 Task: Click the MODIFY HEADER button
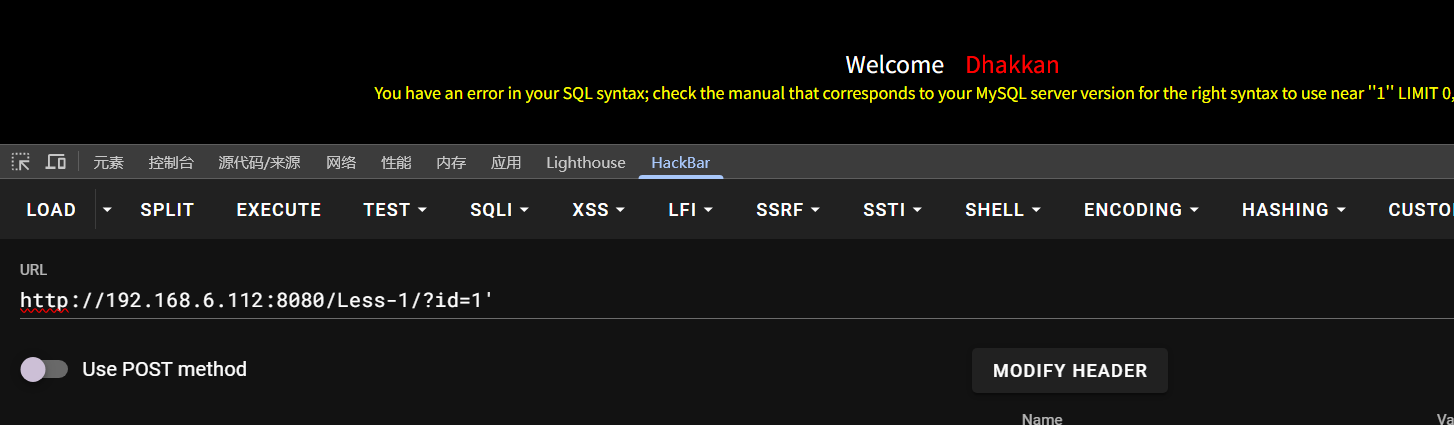pos(1069,371)
